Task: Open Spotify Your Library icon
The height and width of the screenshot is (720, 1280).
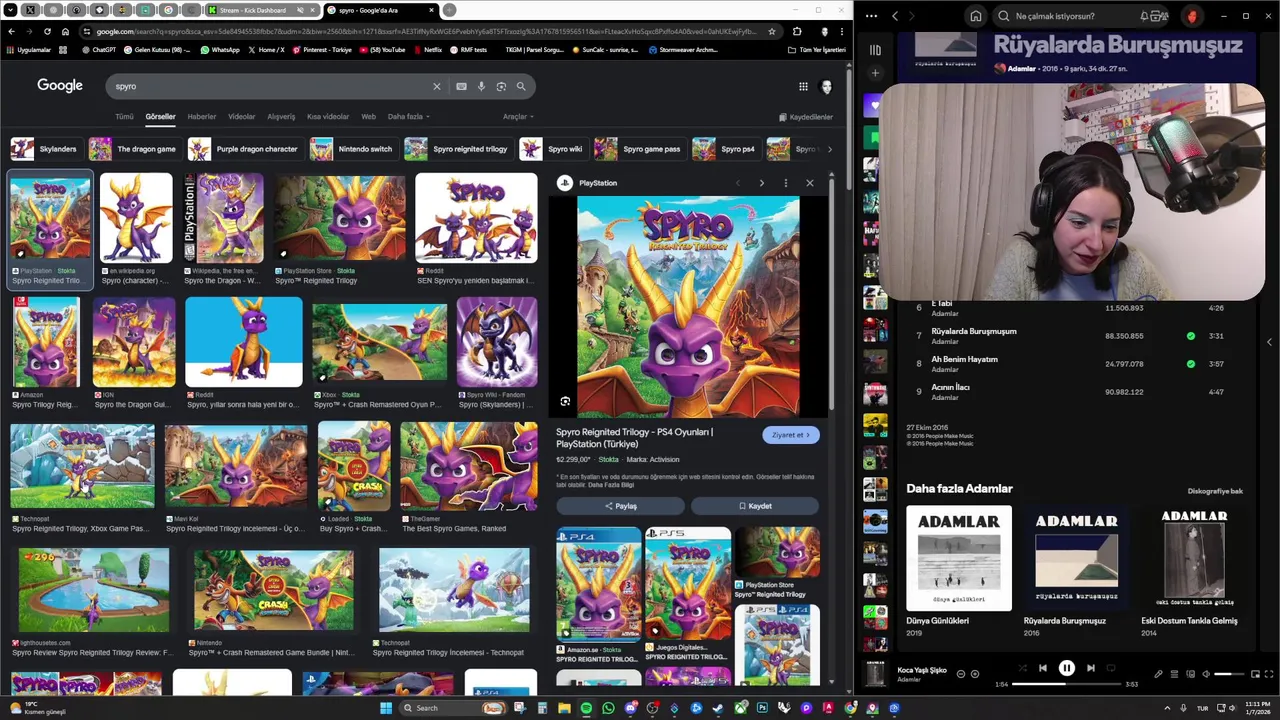Action: (875, 50)
